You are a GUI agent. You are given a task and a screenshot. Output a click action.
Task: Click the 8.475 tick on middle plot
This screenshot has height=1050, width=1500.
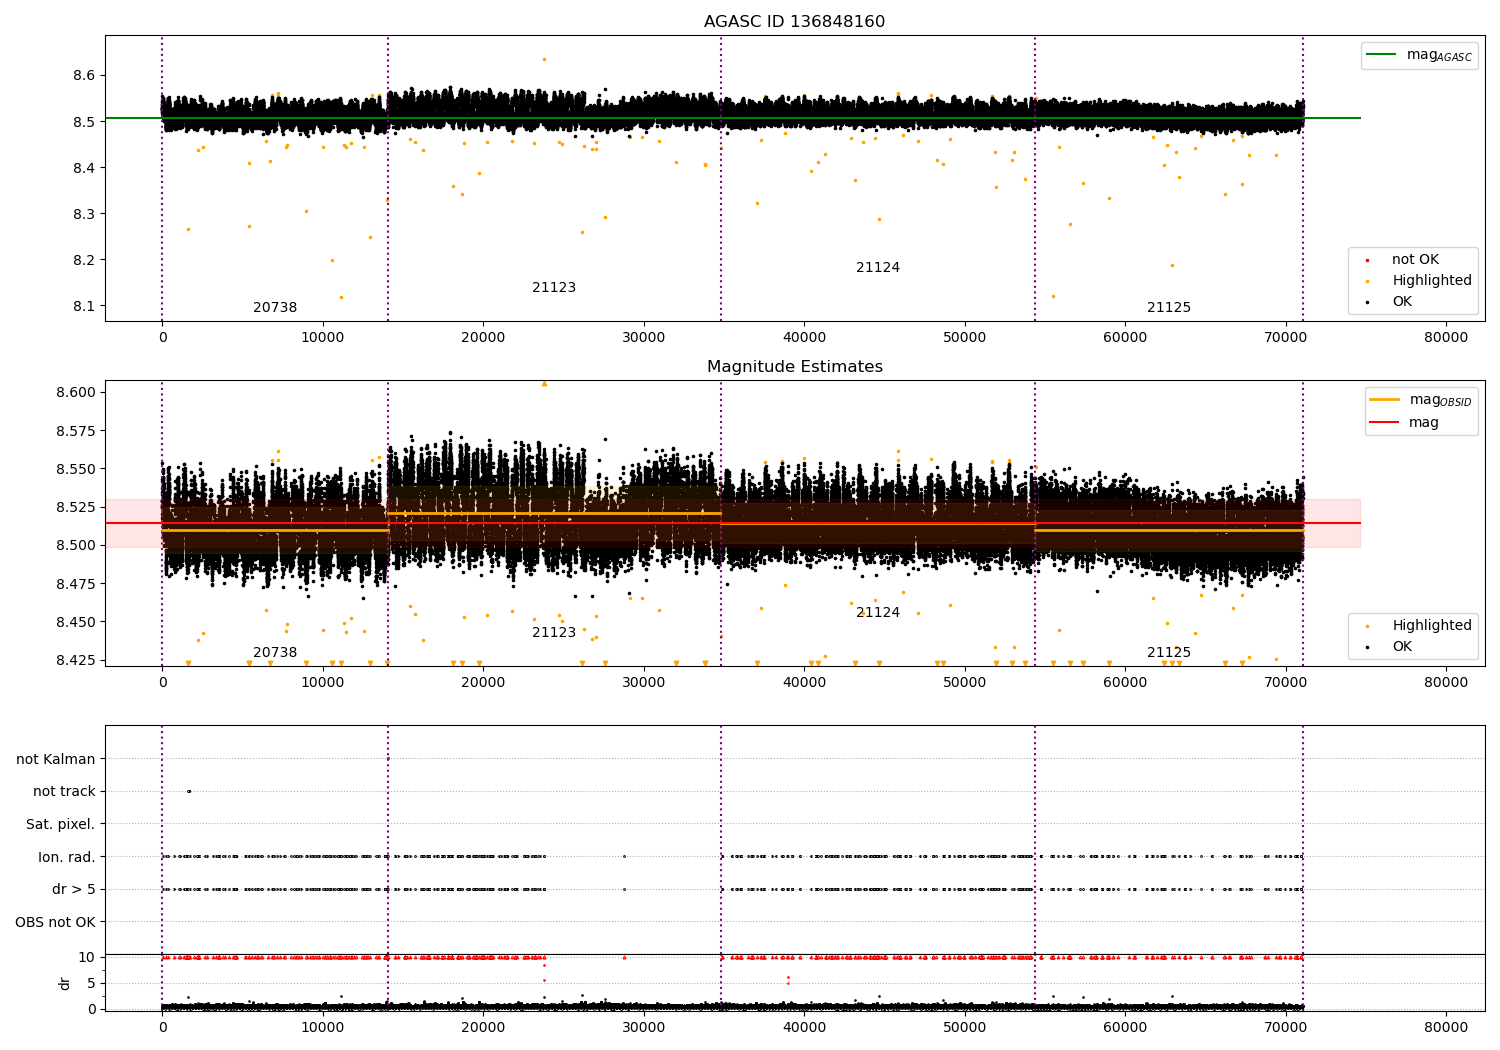77,583
